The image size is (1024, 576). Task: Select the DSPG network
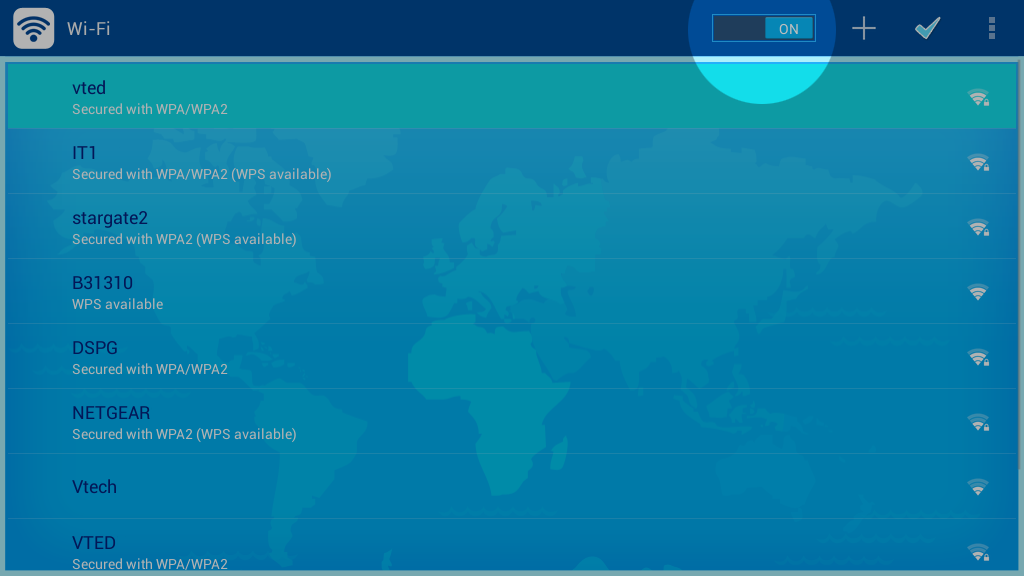pyautogui.click(x=512, y=356)
